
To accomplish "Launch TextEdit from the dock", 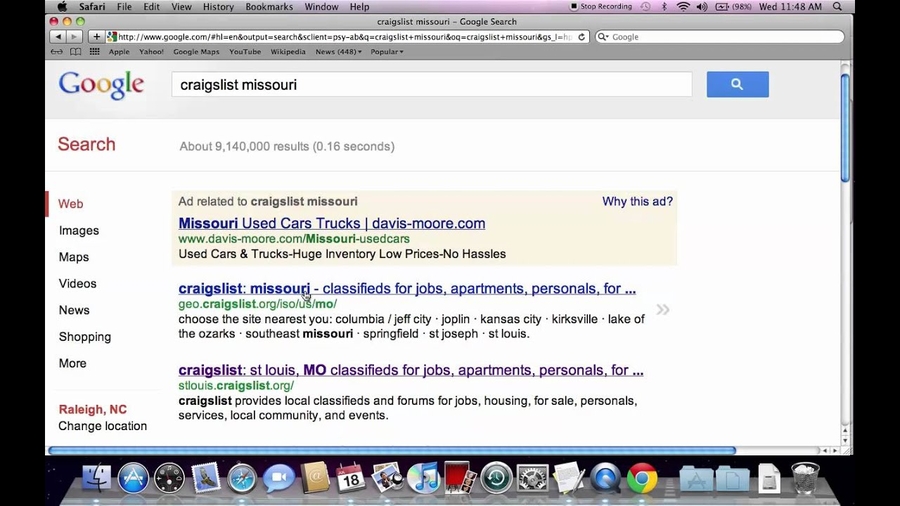I will tap(569, 477).
